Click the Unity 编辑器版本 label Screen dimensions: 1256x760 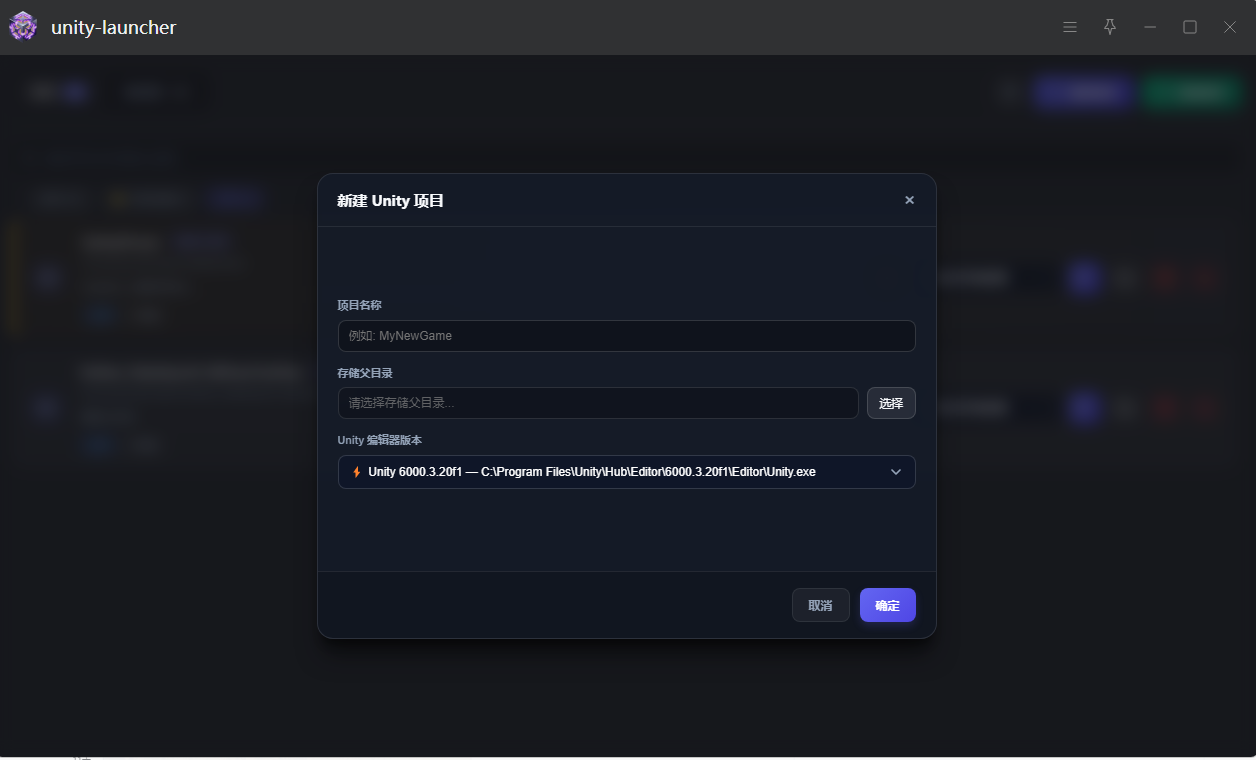380,440
